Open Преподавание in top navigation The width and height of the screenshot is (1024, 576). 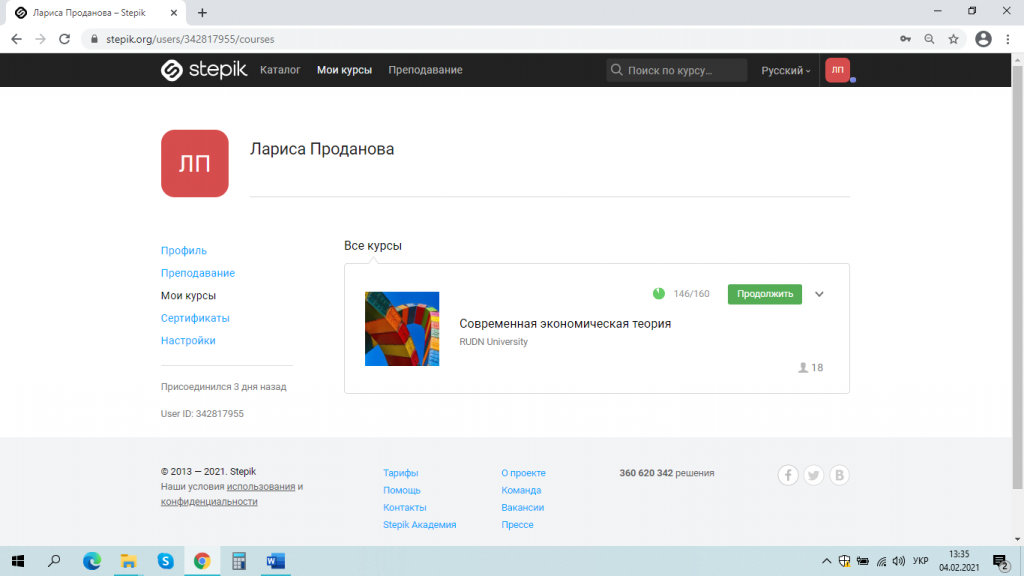pyautogui.click(x=425, y=70)
